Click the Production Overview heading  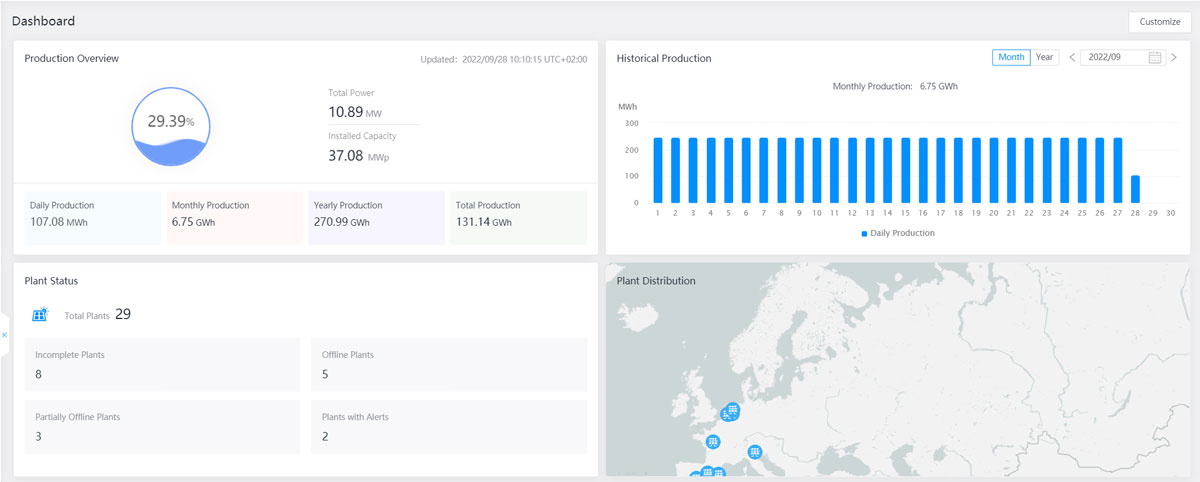click(71, 58)
